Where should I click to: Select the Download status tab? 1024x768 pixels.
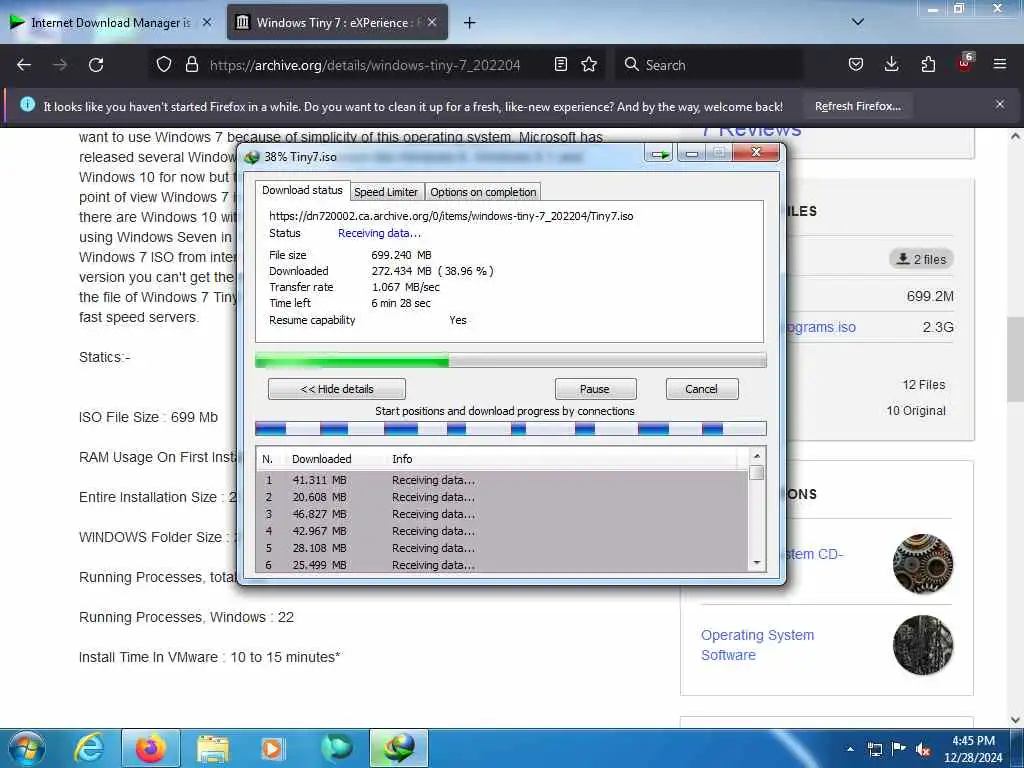302,190
